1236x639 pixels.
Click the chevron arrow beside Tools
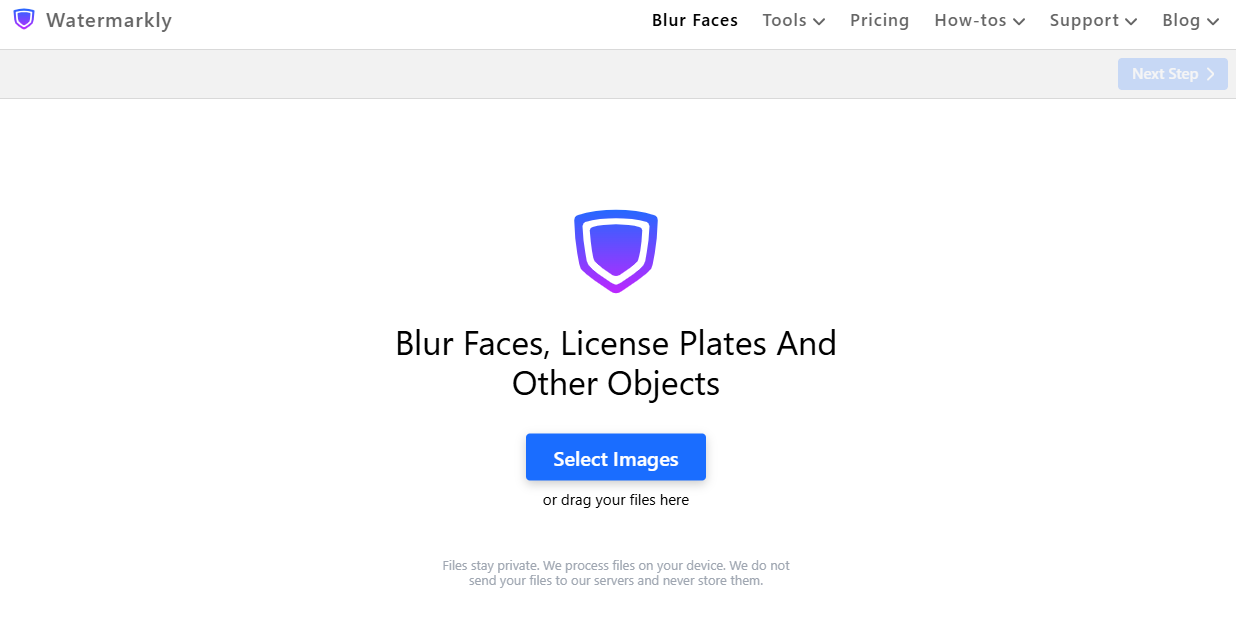(819, 22)
